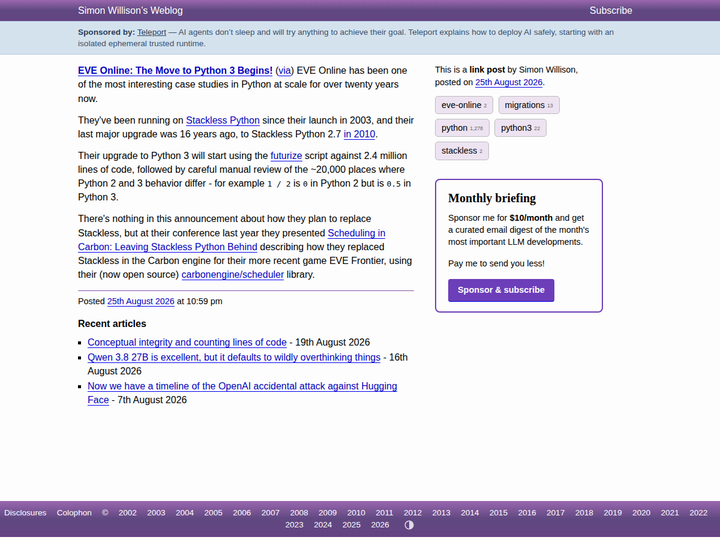Screen dimensions: 720x540
Task: Click the sidebar 25th August 2026 date link
Action: (508, 82)
